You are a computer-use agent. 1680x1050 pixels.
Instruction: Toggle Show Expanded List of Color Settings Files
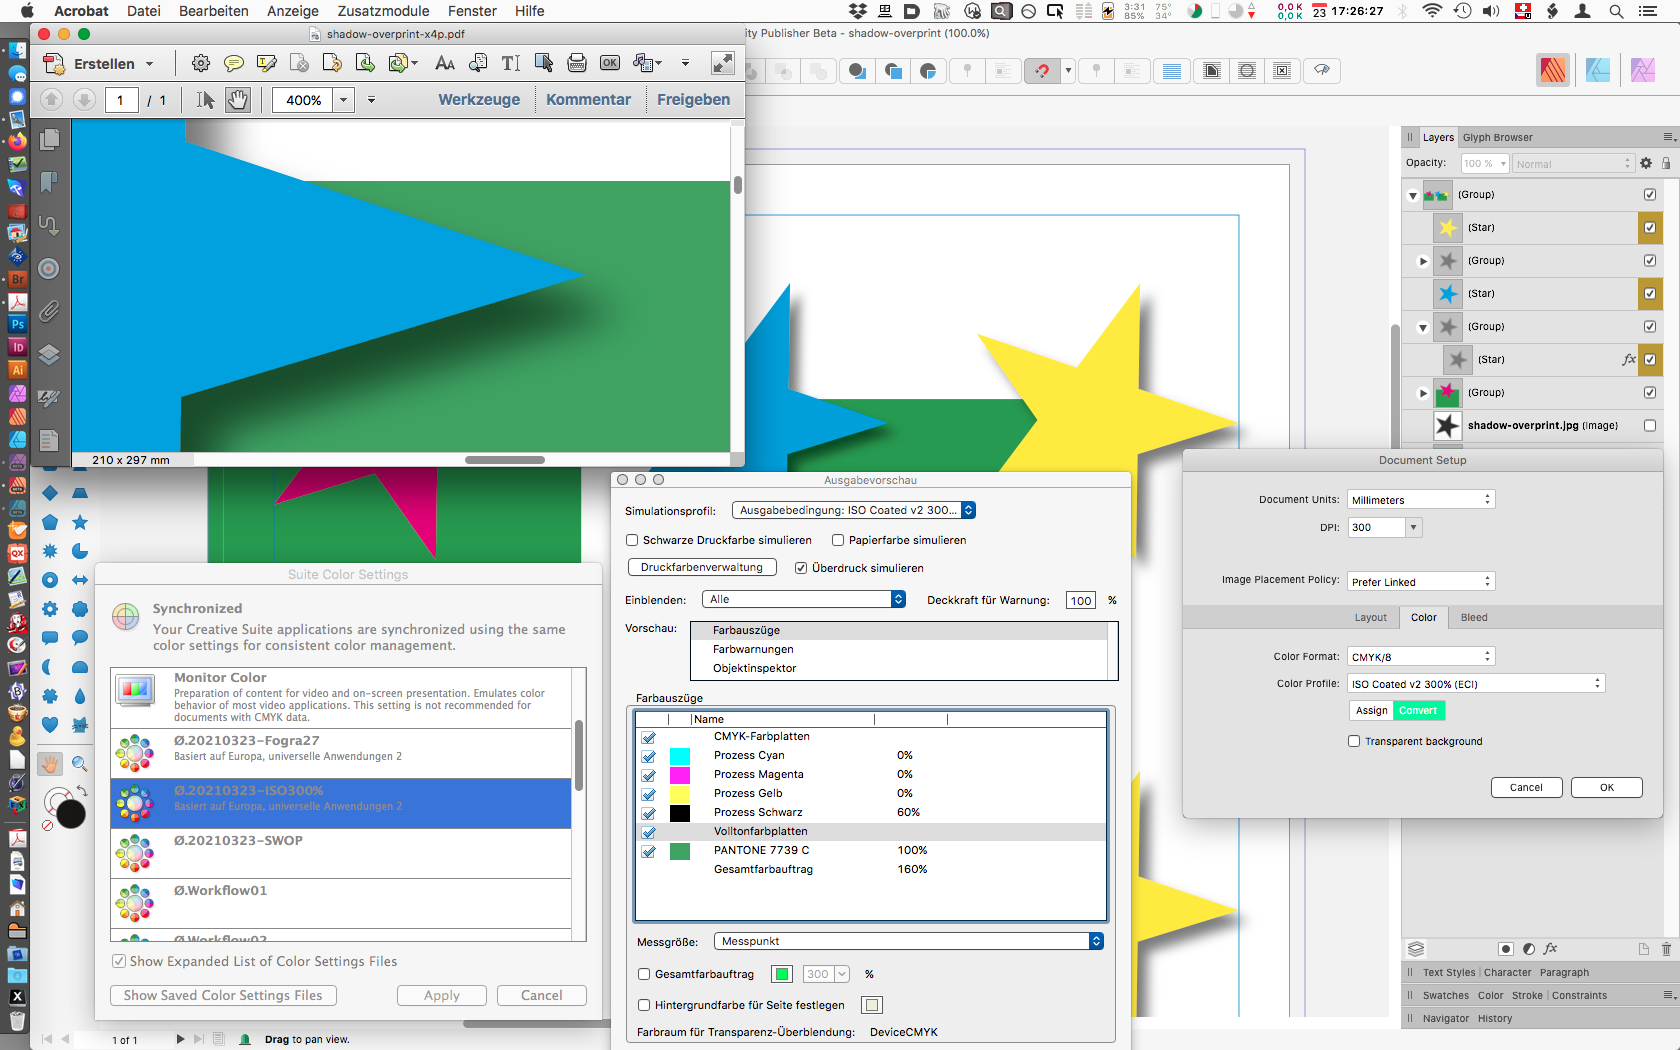[x=119, y=961]
